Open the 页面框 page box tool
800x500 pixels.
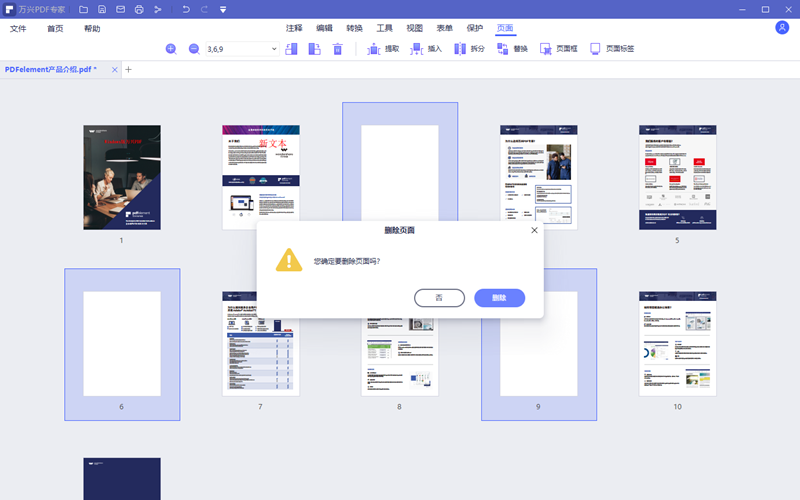point(558,48)
